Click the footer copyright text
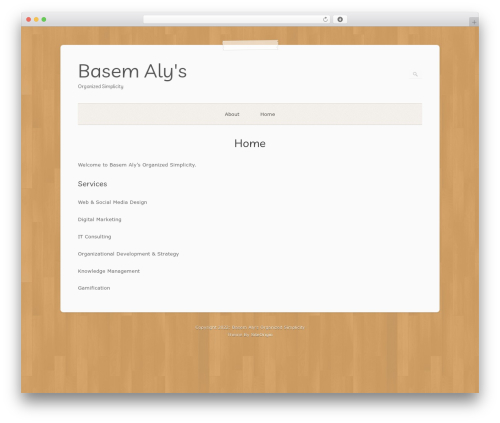 click(x=250, y=327)
